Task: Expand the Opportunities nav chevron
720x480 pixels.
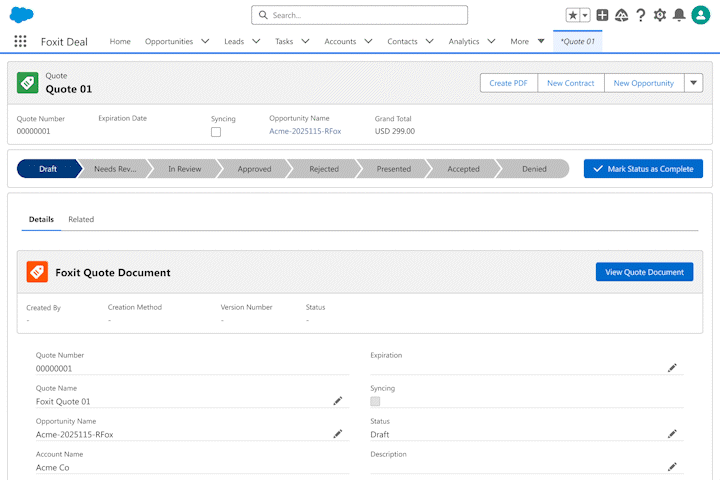Action: tap(205, 41)
